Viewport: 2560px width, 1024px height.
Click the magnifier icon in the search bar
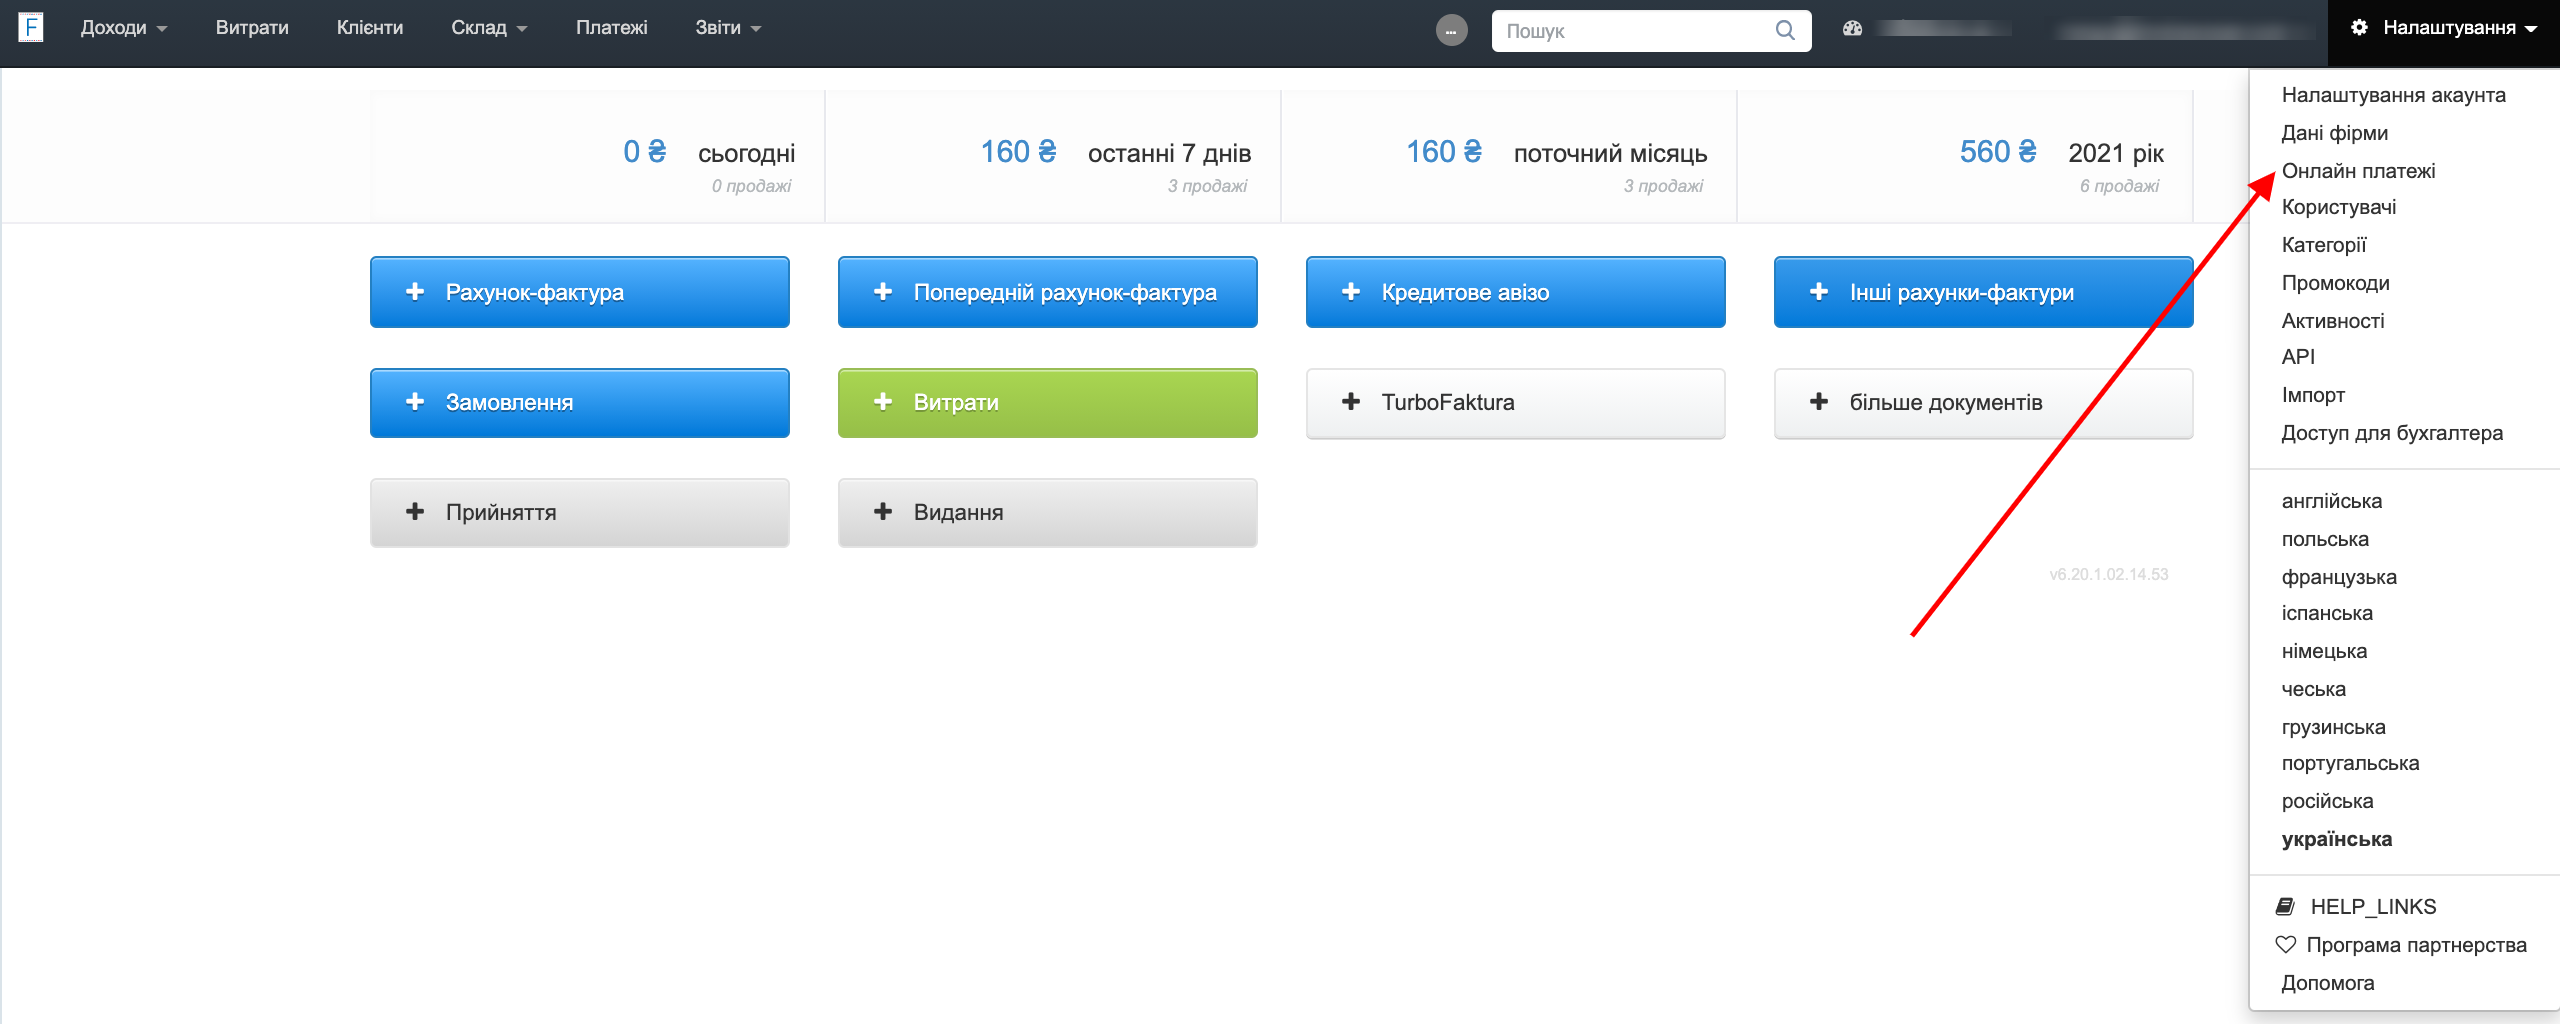click(1784, 30)
